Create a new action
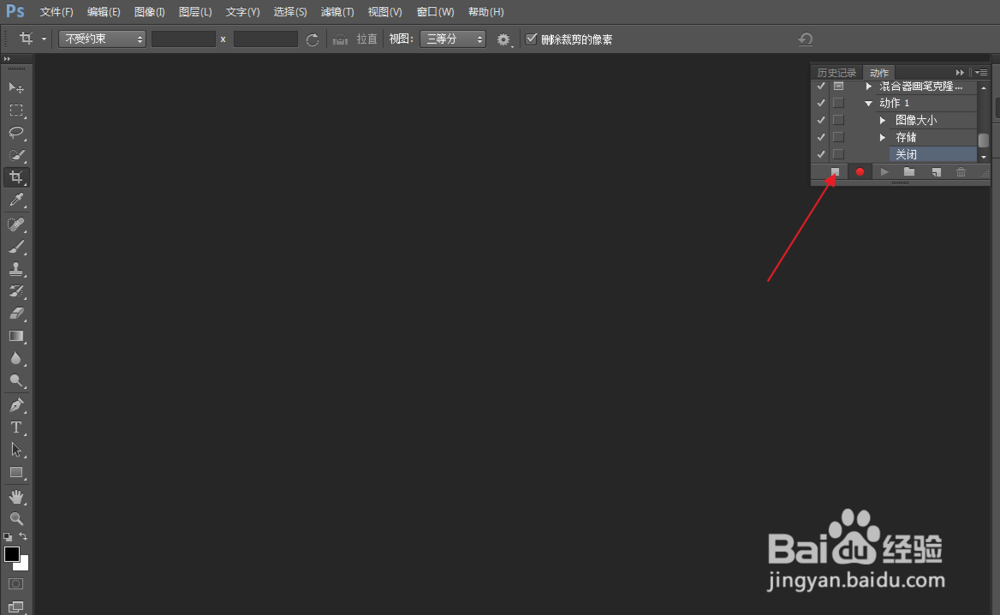The image size is (1000, 615). coord(936,172)
